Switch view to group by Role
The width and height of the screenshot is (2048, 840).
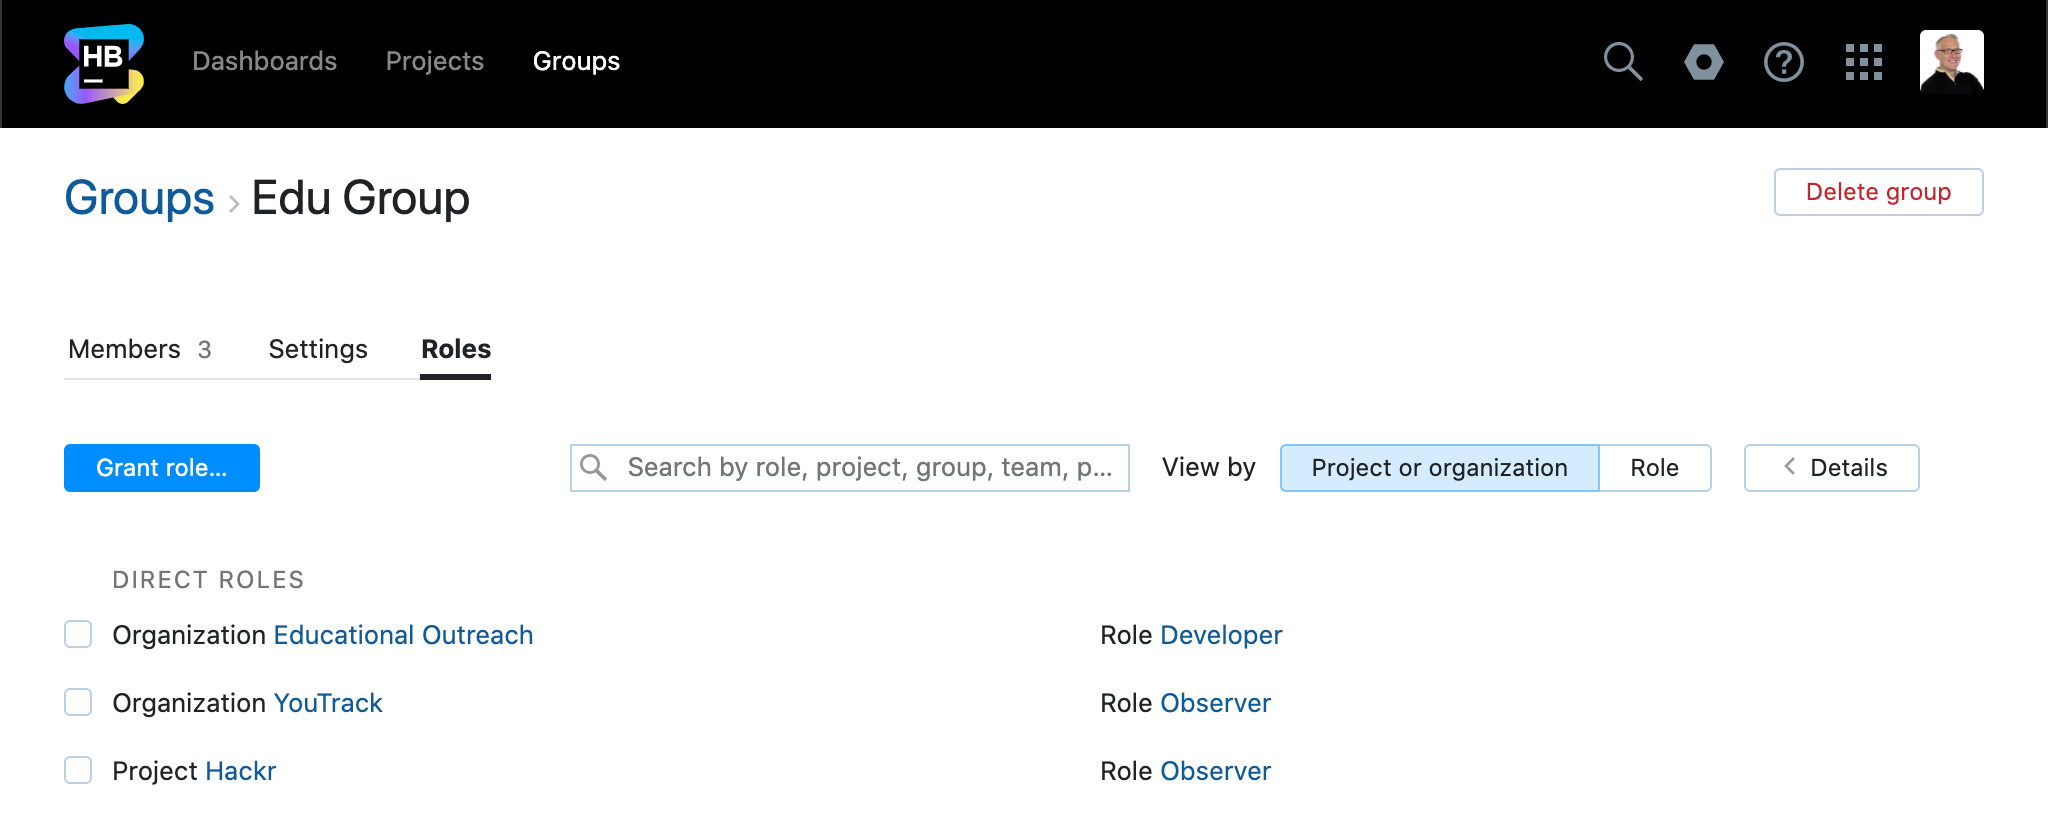click(x=1654, y=468)
